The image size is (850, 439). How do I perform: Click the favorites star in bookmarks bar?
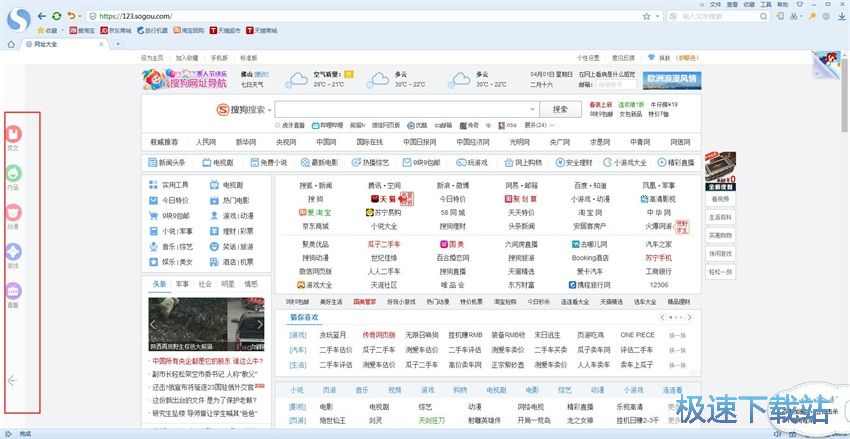40,31
